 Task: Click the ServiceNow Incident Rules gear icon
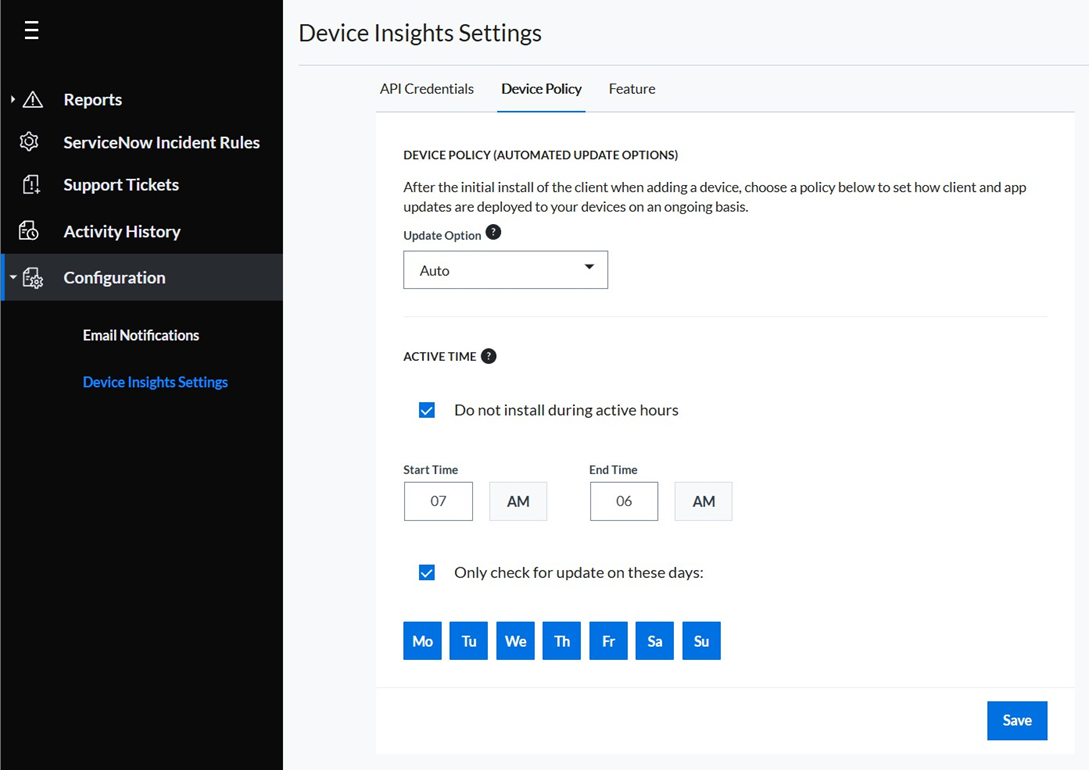click(30, 142)
